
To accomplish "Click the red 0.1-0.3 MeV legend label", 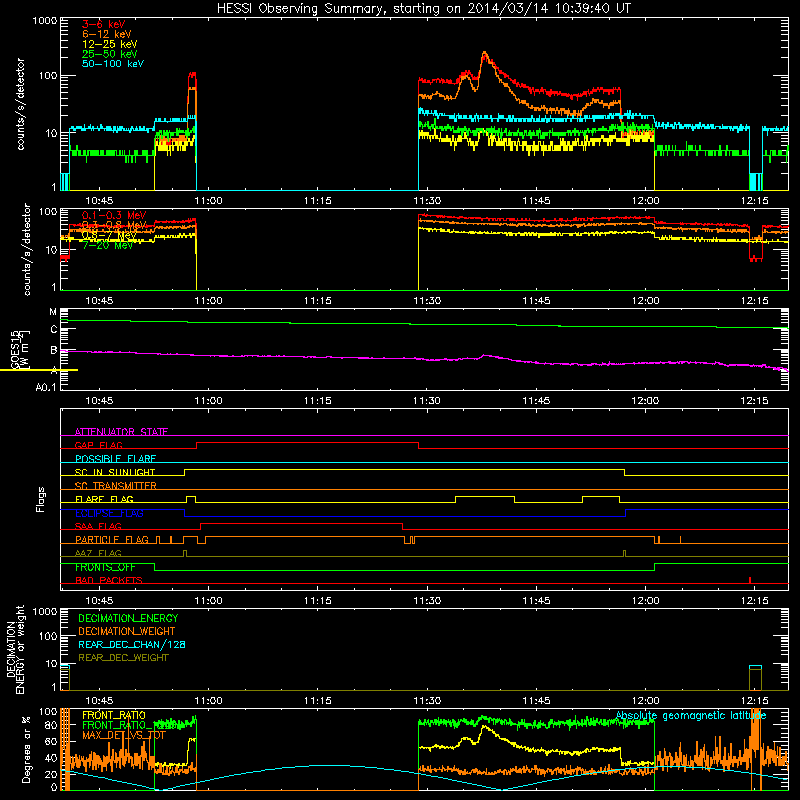I will (x=114, y=215).
